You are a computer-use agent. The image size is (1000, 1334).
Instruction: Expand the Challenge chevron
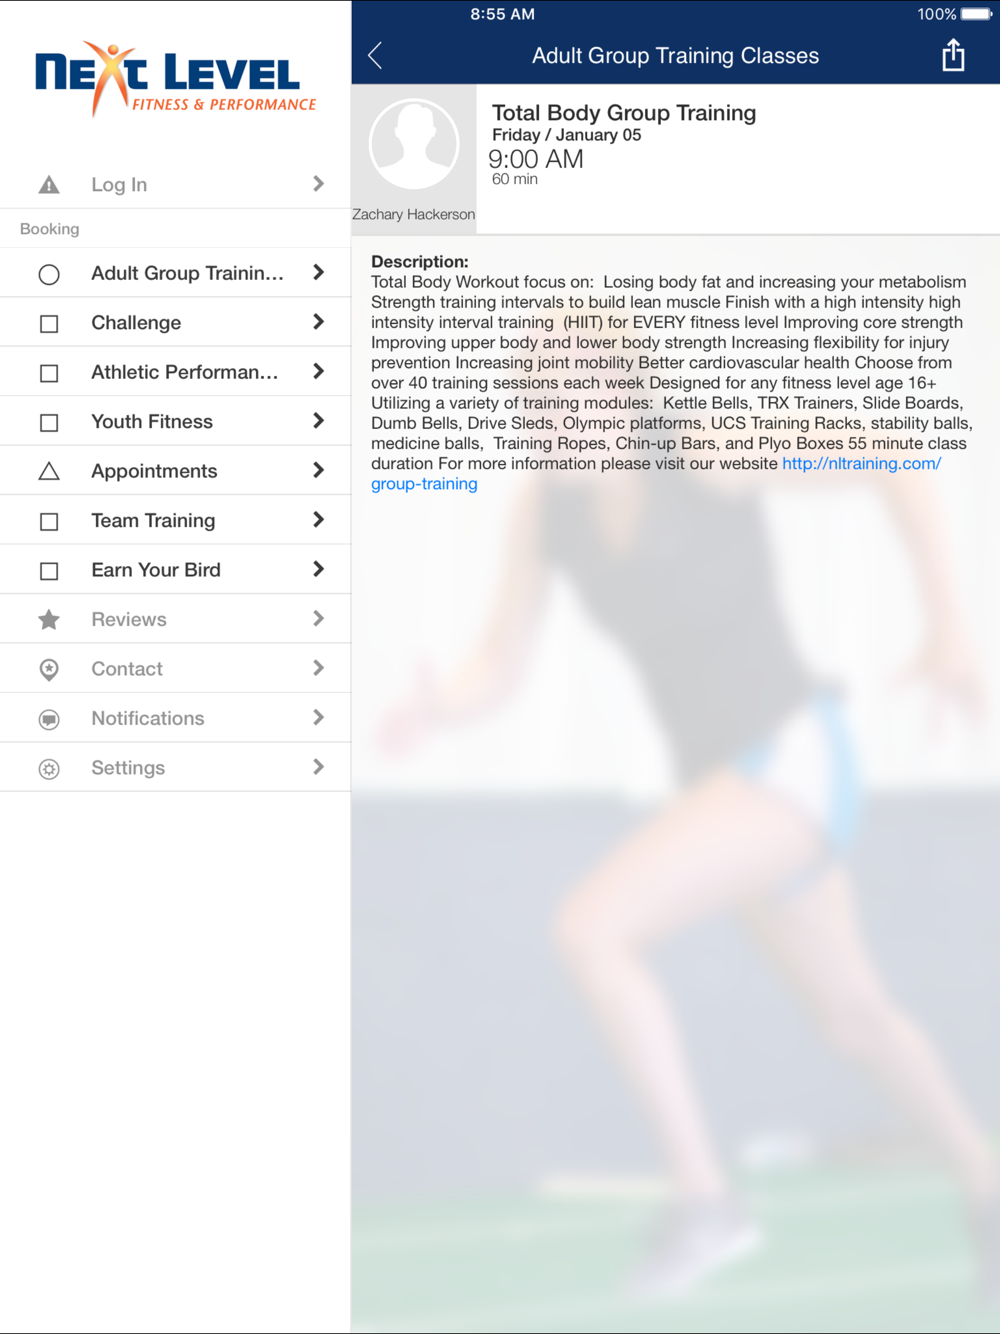click(x=318, y=322)
